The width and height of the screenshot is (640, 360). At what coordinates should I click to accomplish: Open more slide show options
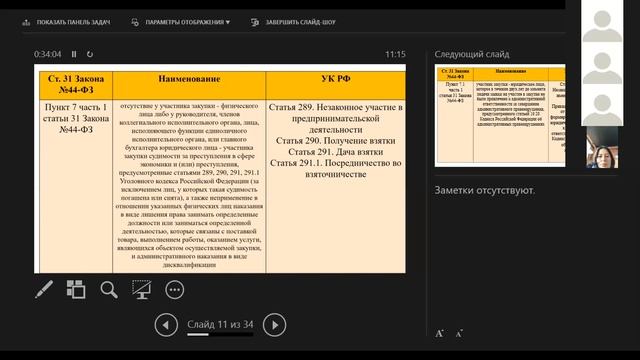[x=175, y=289]
